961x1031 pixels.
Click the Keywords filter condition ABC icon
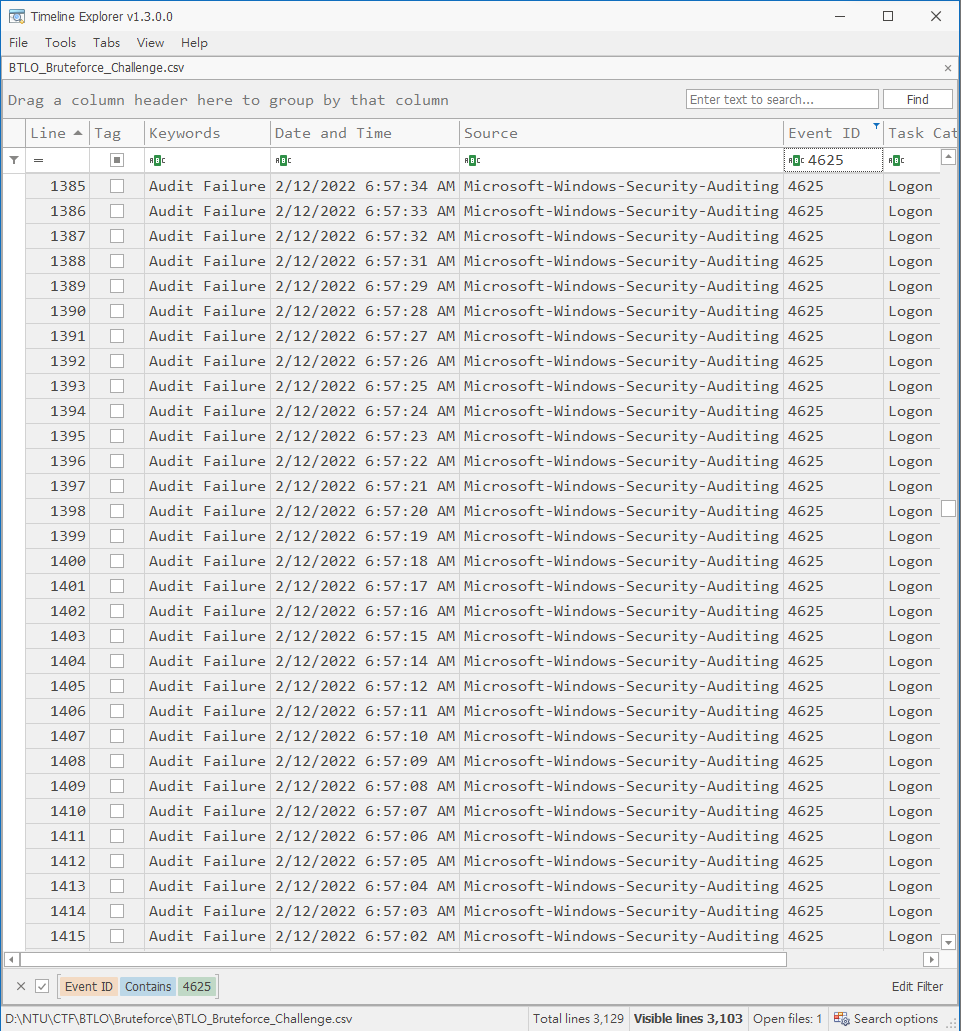157,160
